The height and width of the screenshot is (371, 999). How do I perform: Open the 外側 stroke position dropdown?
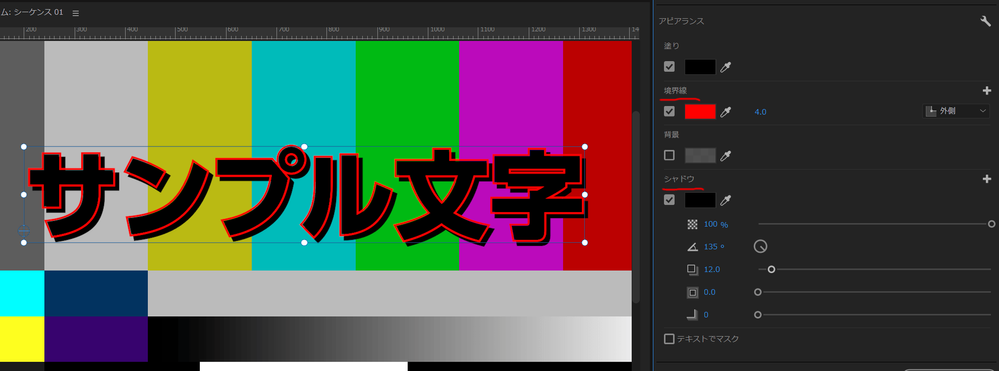[956, 111]
